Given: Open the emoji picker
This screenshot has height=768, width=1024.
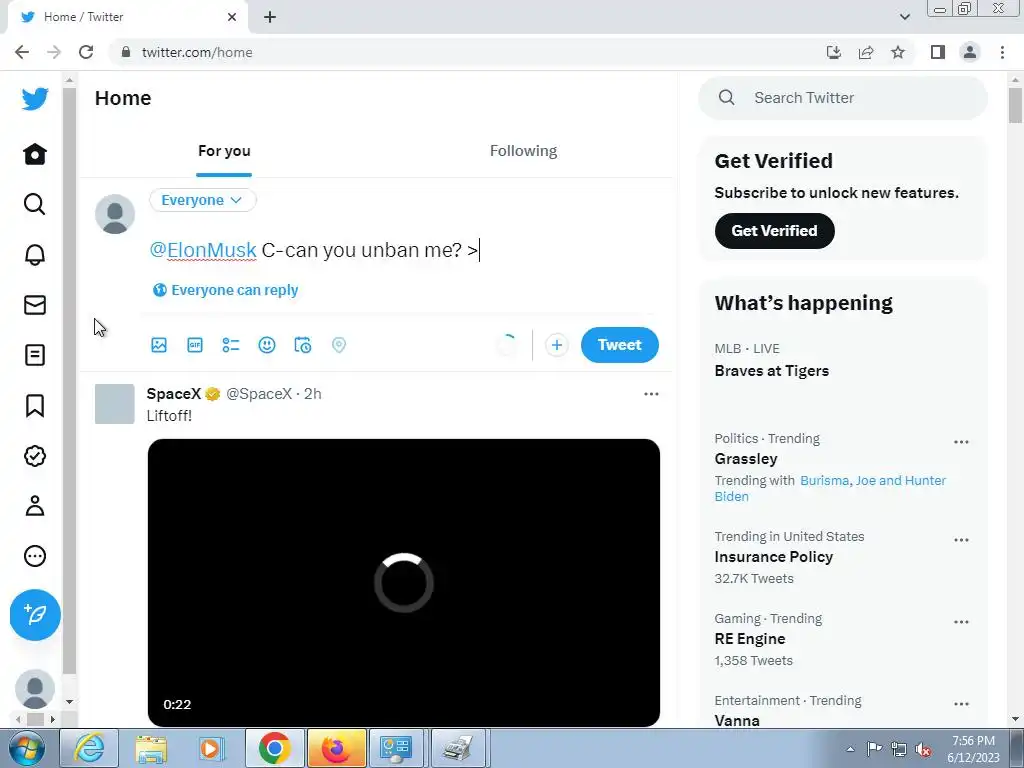Looking at the screenshot, I should [266, 345].
